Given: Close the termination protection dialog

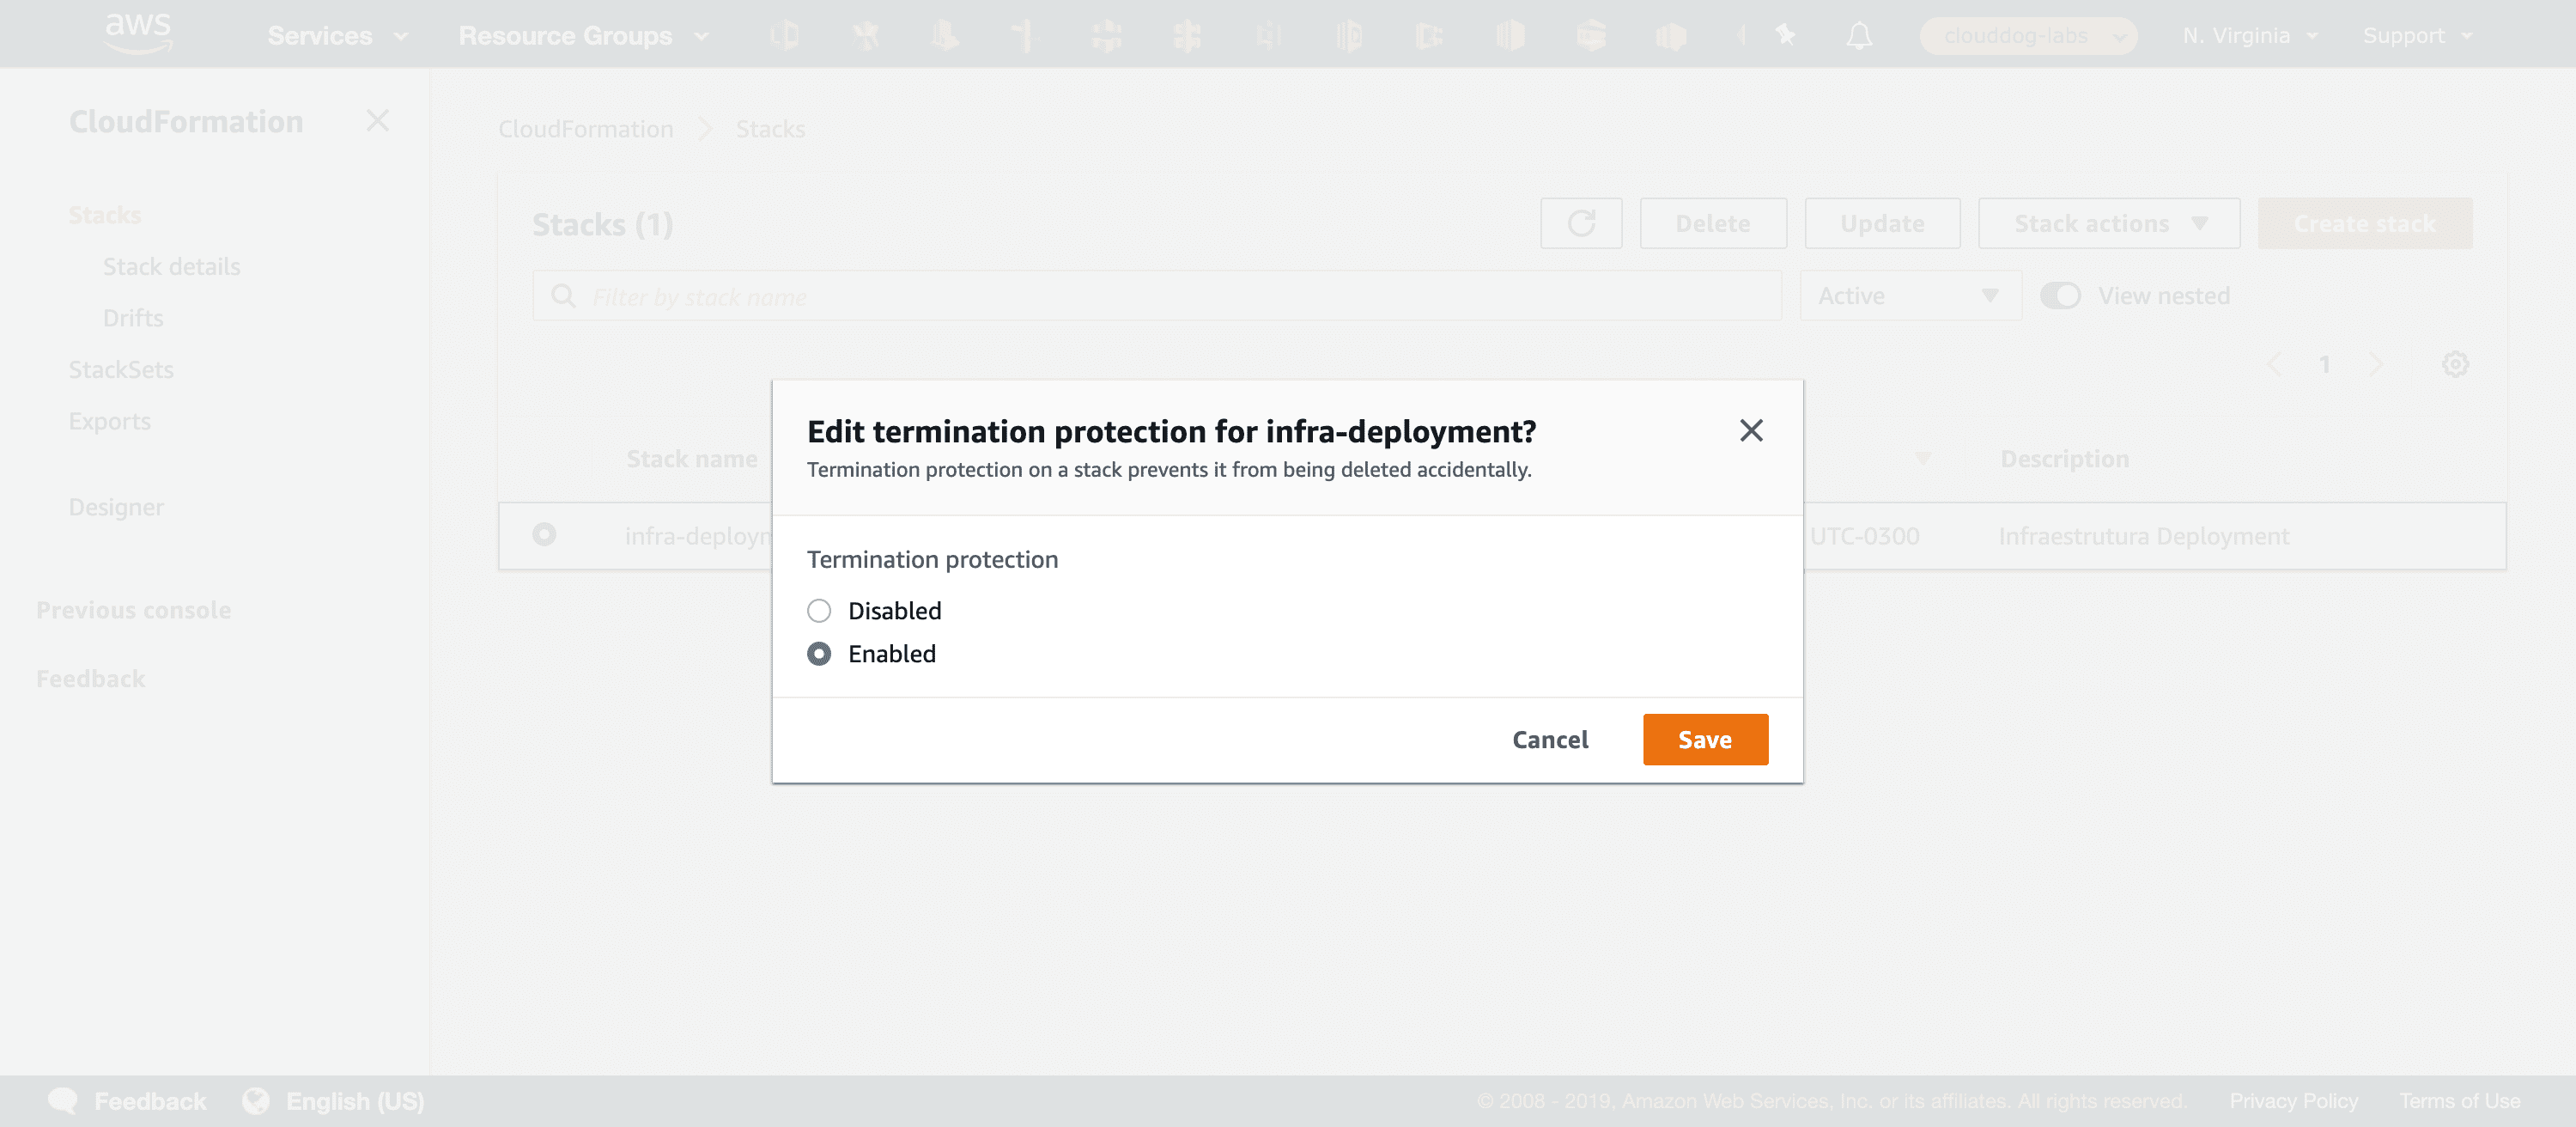Looking at the screenshot, I should (x=1750, y=431).
